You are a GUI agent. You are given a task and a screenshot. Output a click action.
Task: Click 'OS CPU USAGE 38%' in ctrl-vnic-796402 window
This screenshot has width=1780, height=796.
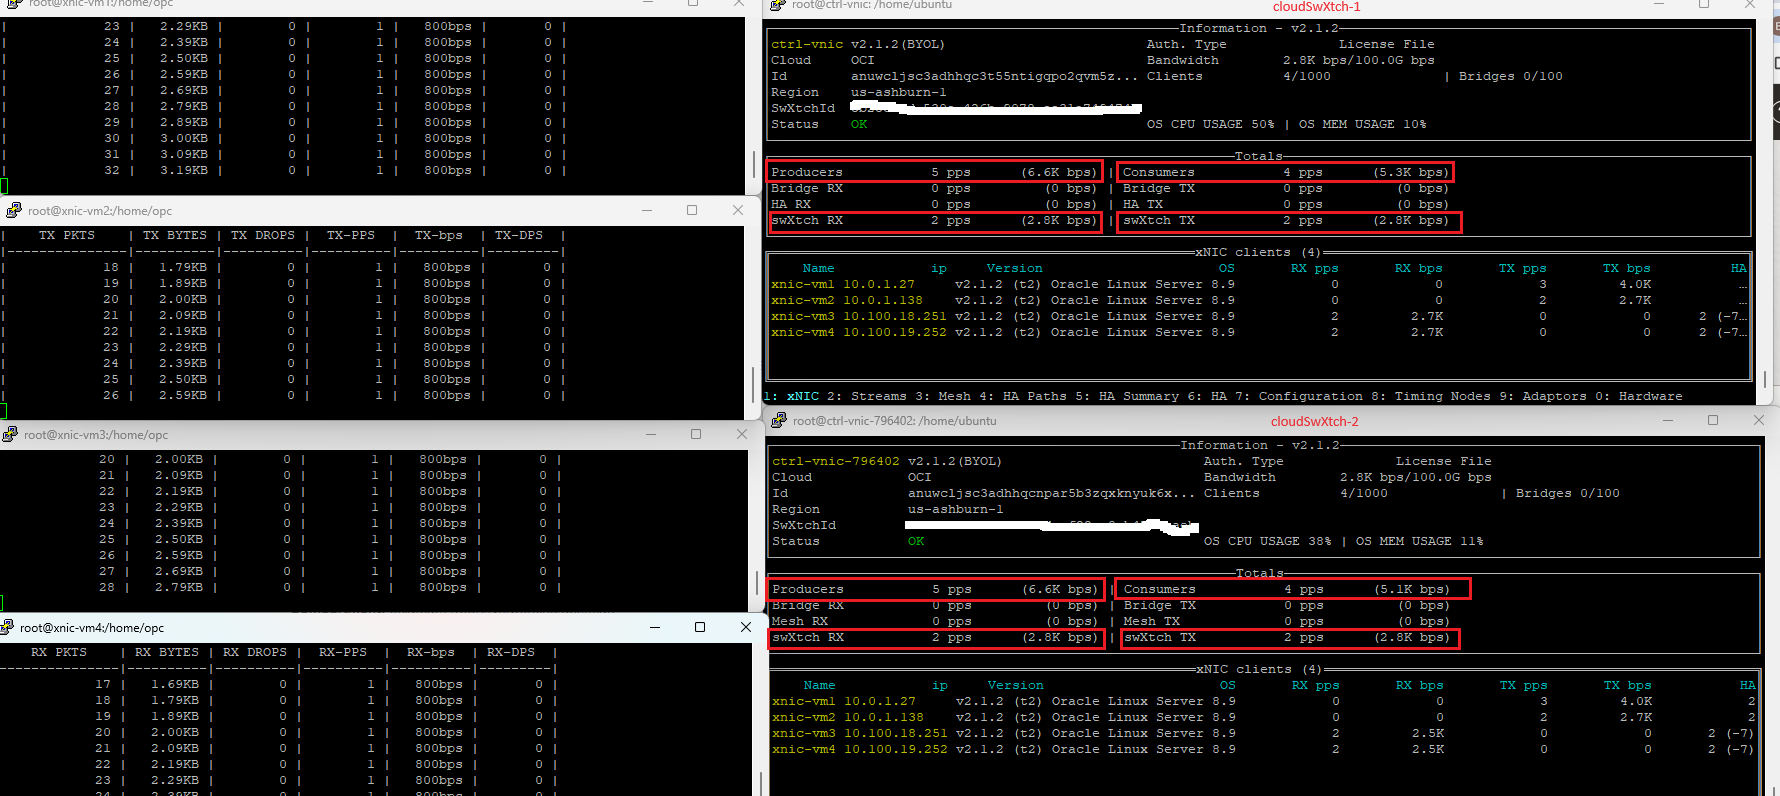[x=1268, y=542]
